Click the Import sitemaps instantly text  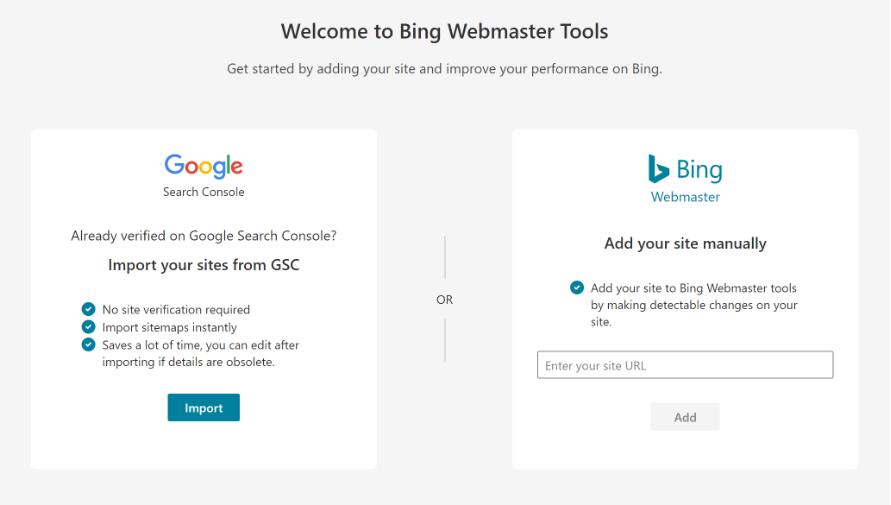coord(169,327)
